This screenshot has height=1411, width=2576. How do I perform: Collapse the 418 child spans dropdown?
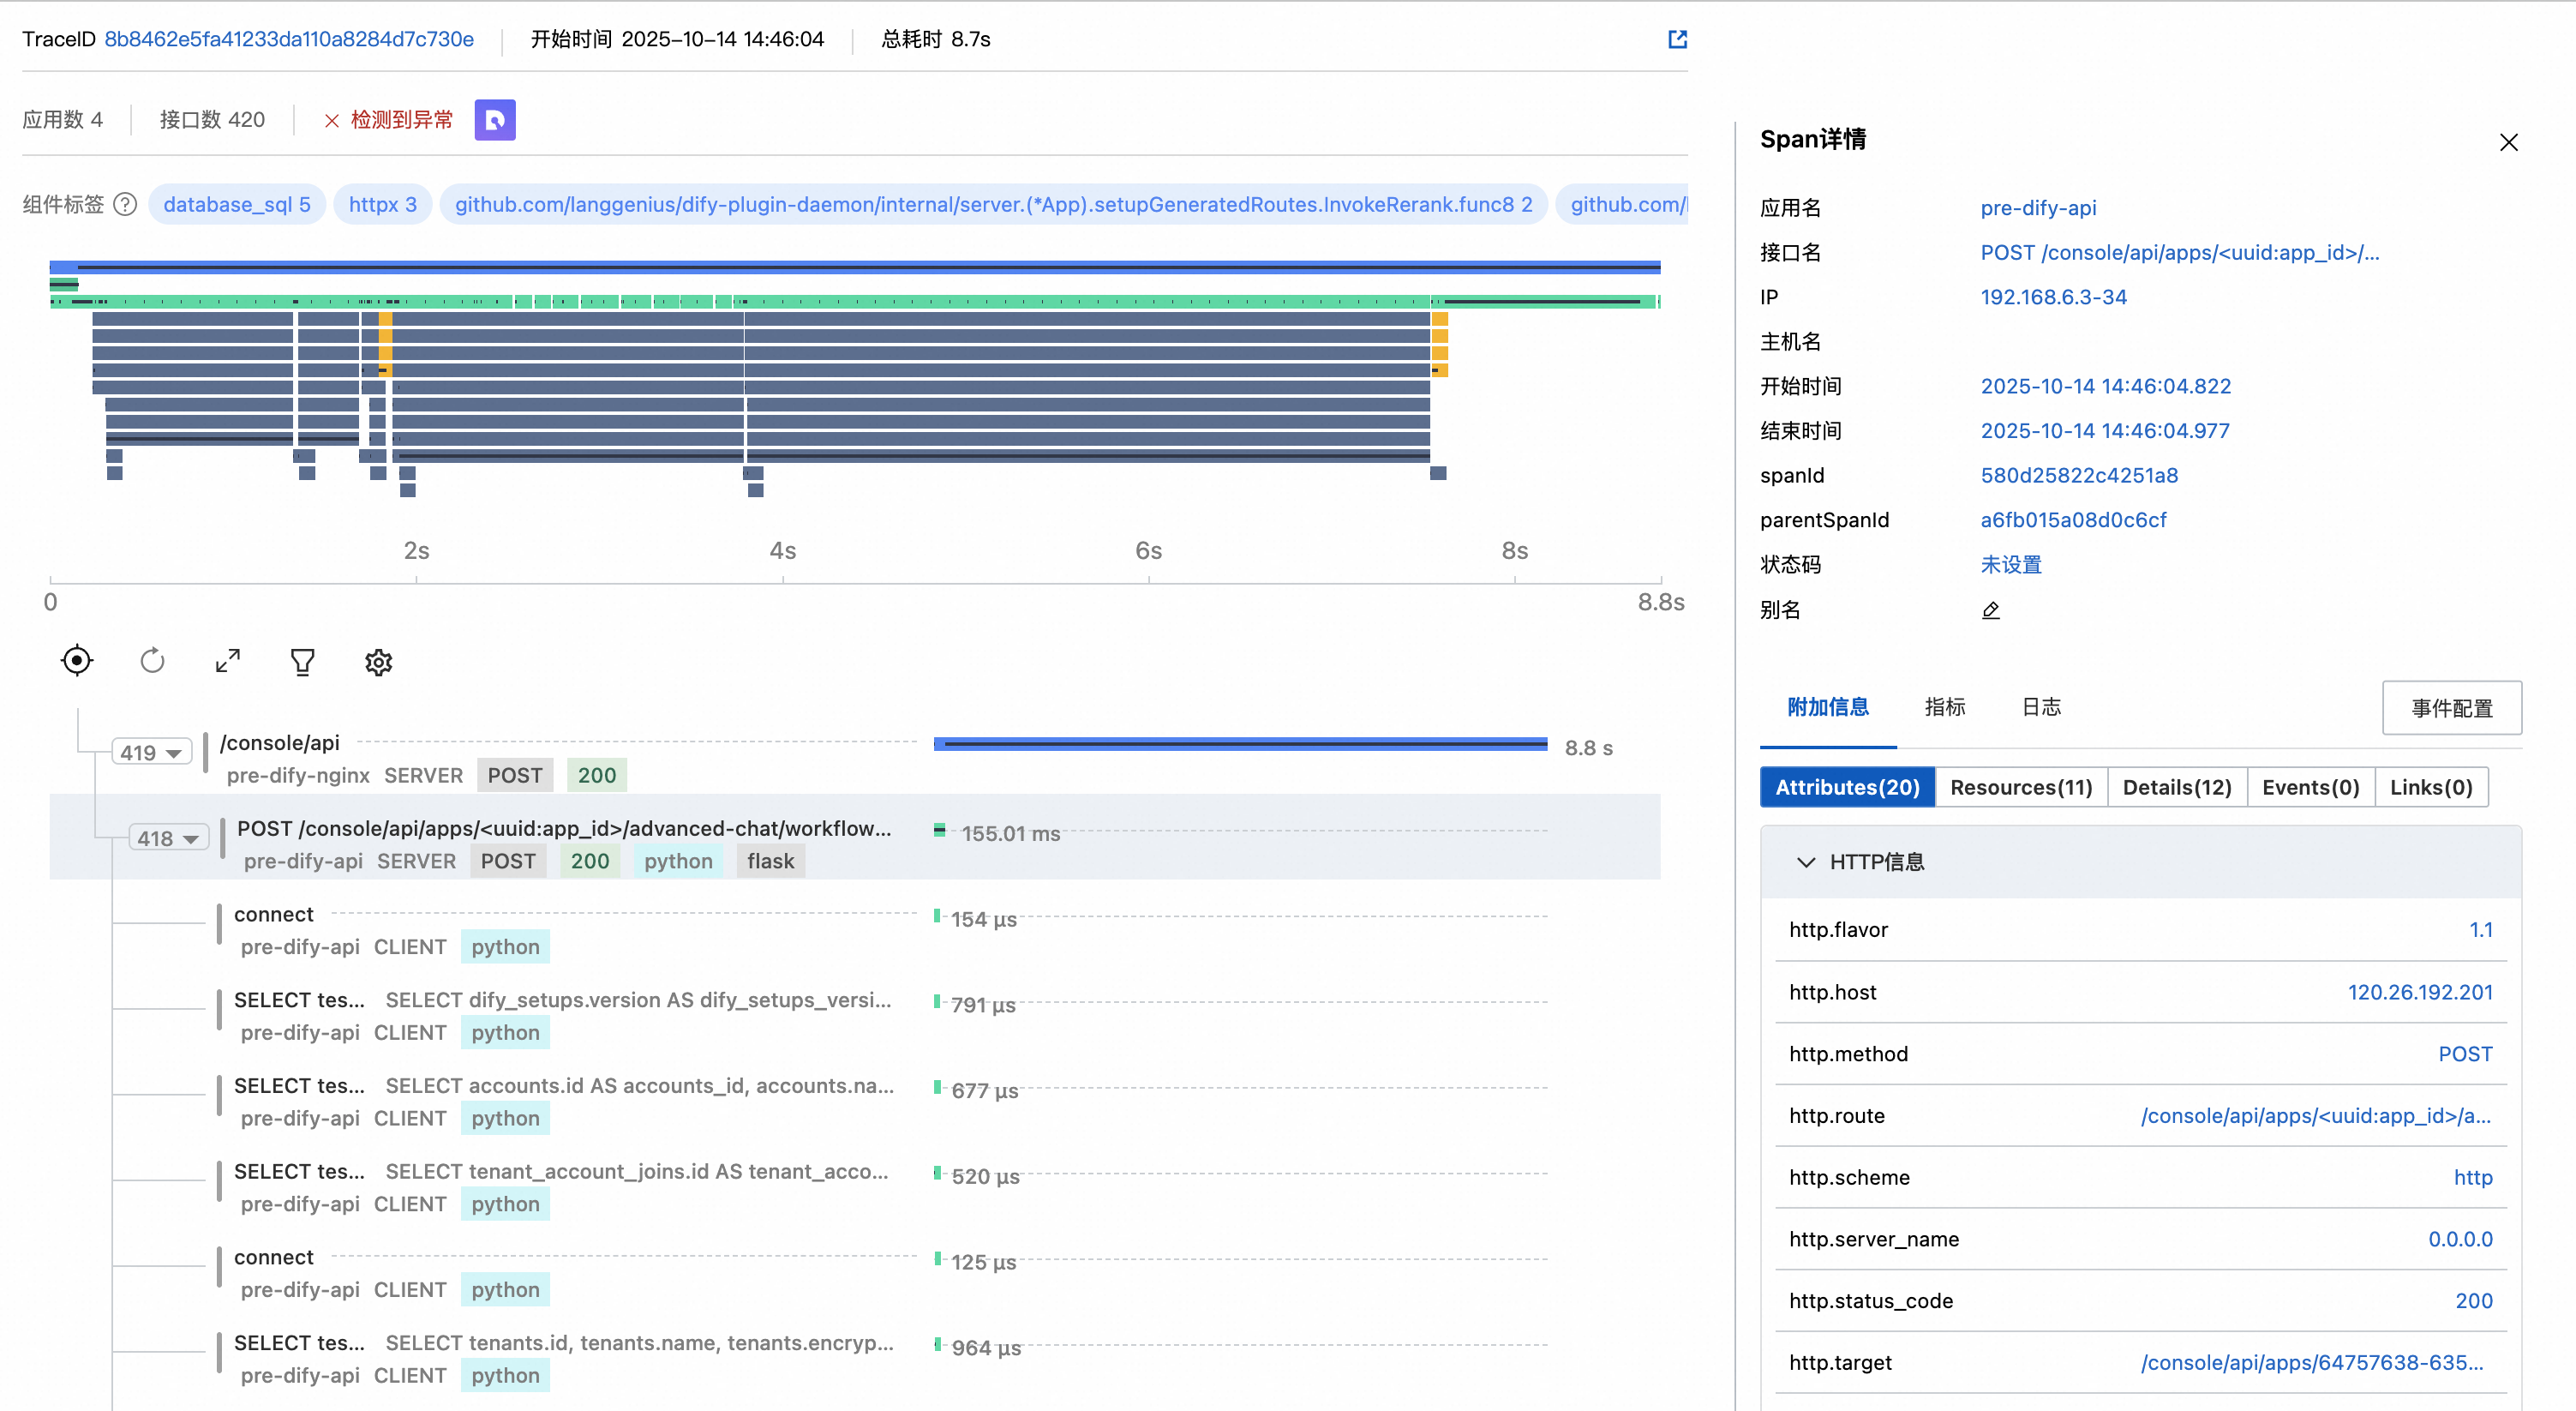click(x=168, y=839)
